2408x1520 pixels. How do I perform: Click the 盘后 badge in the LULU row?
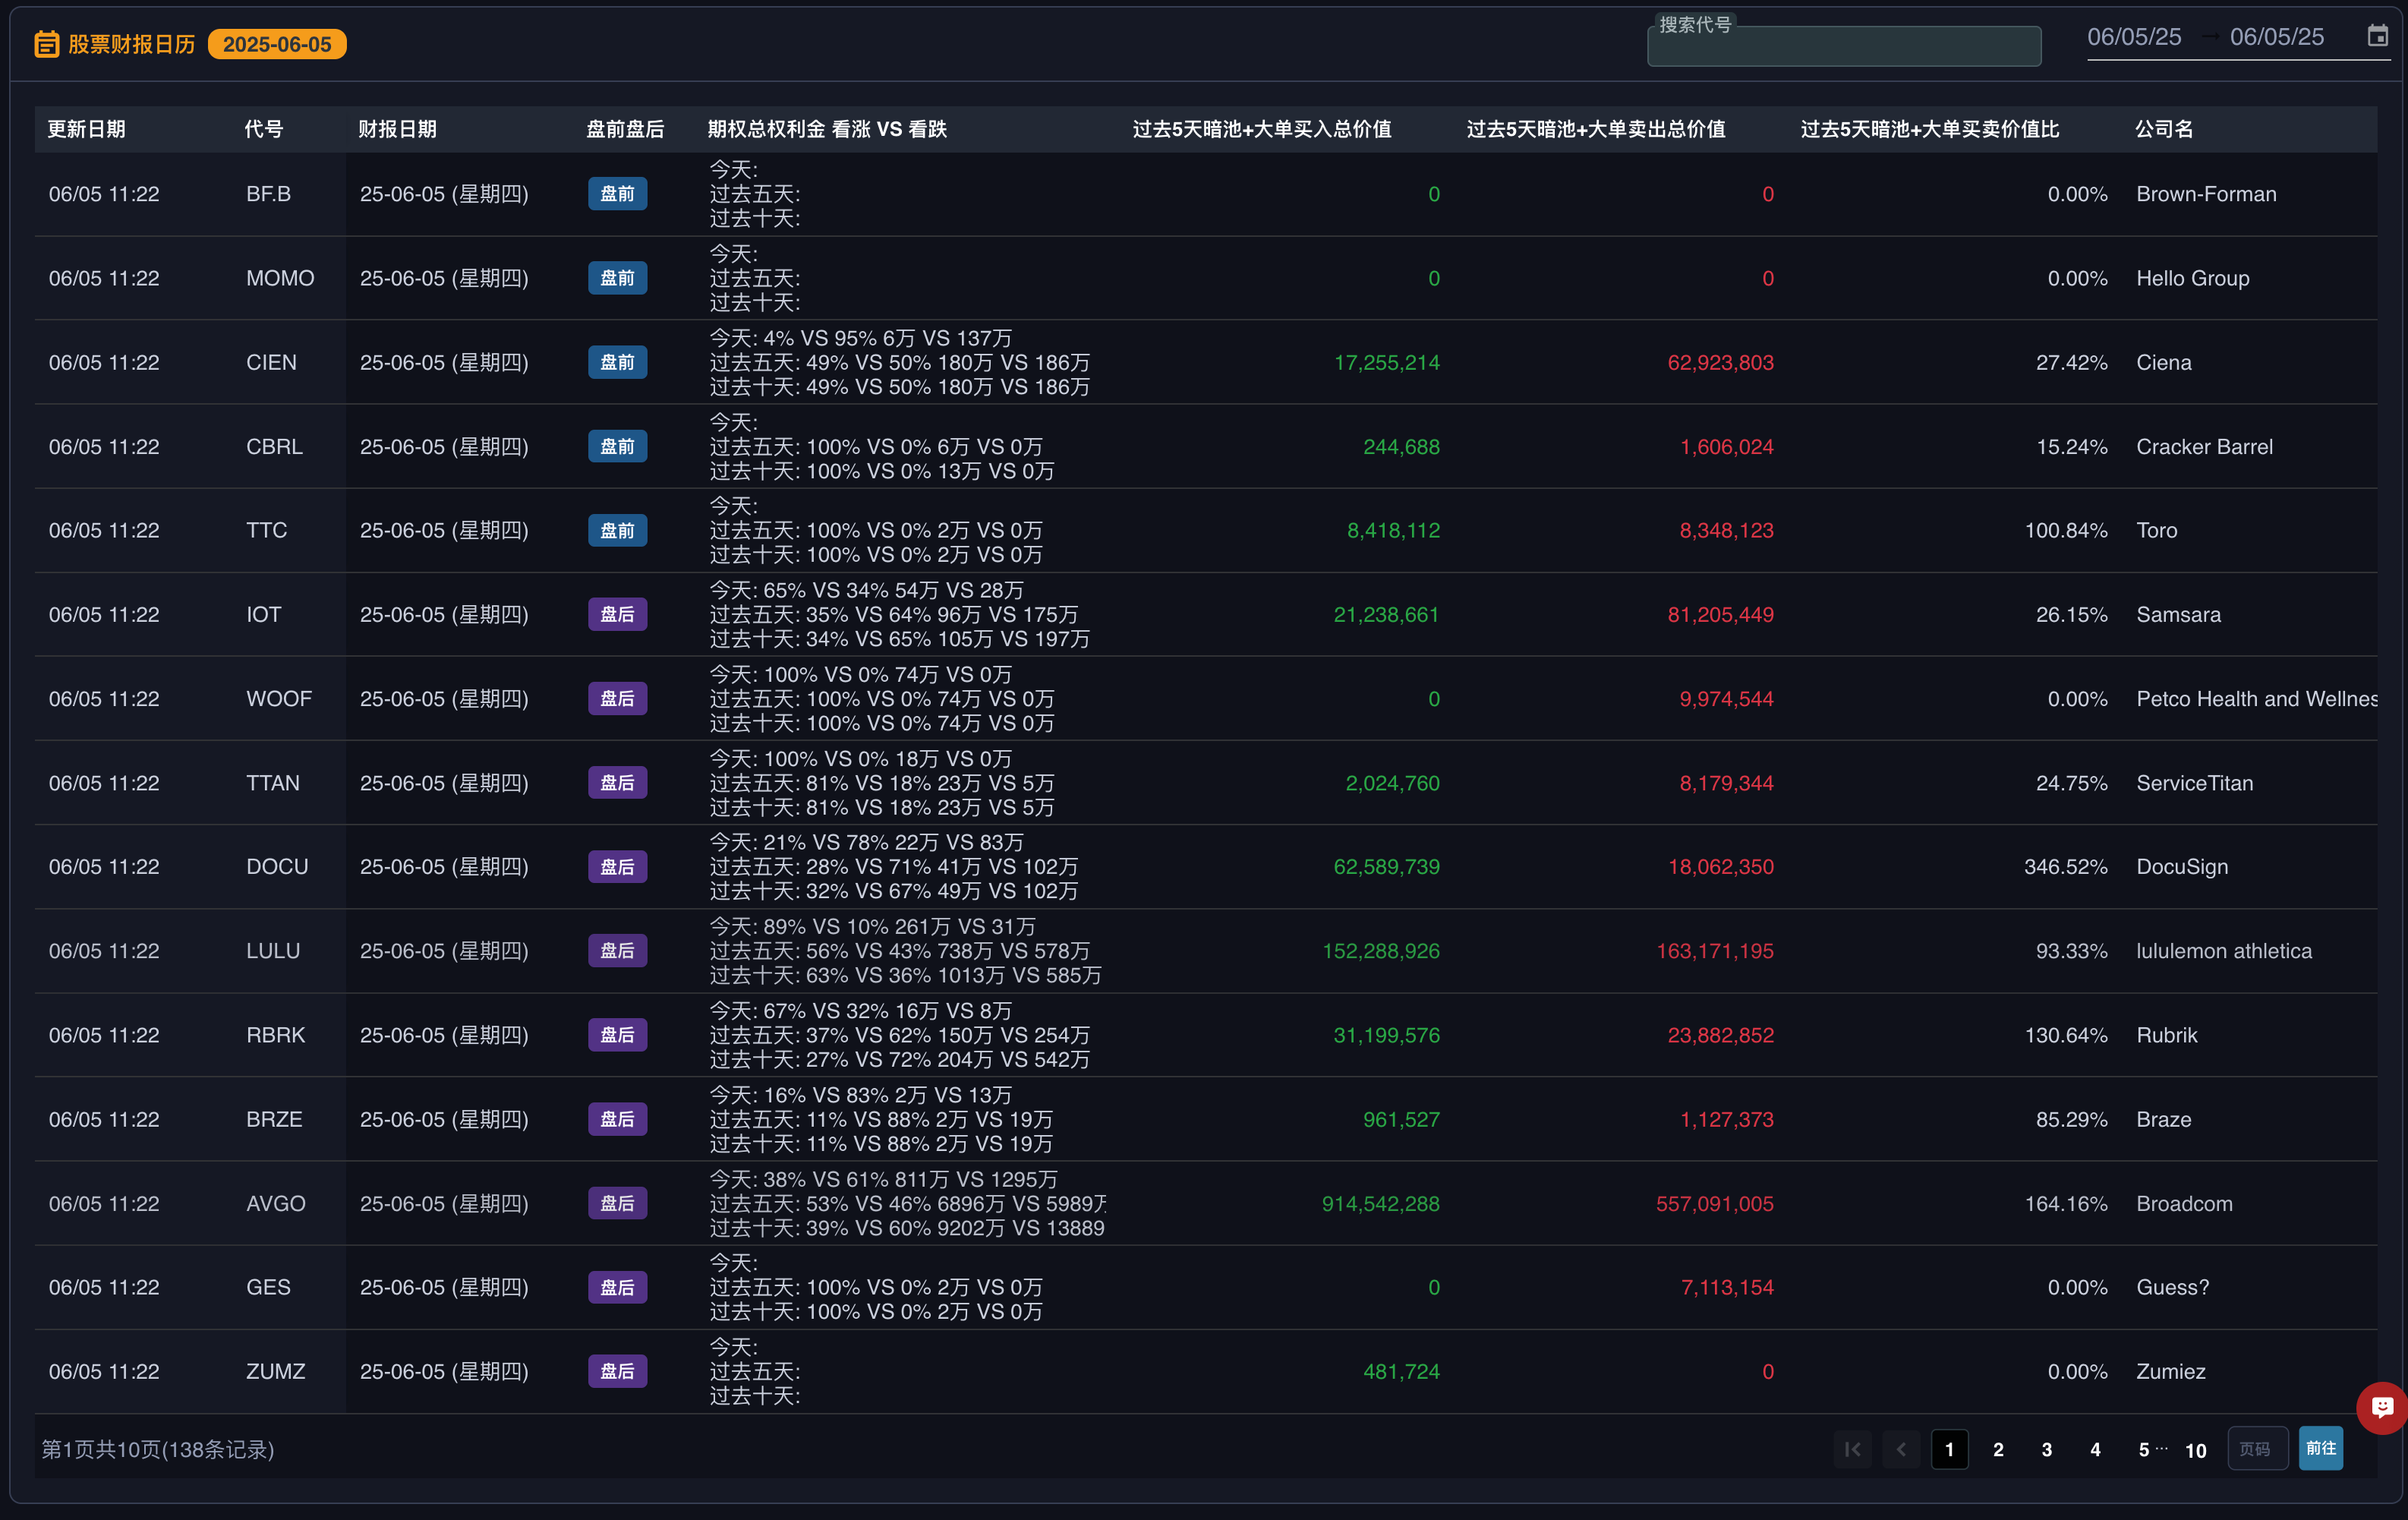click(617, 951)
